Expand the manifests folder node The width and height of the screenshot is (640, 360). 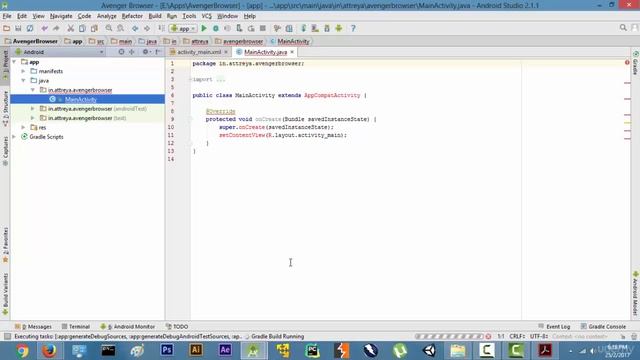(x=24, y=71)
